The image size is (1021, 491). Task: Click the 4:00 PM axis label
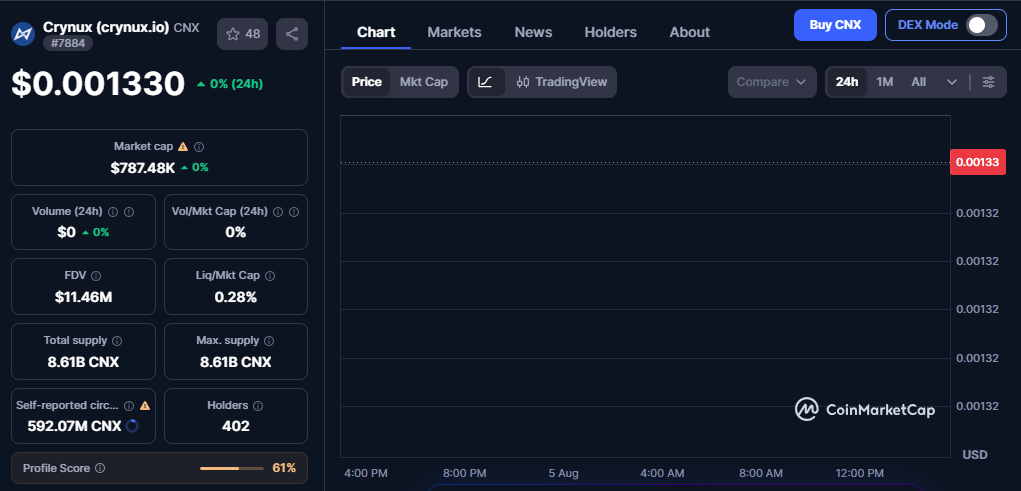point(366,473)
